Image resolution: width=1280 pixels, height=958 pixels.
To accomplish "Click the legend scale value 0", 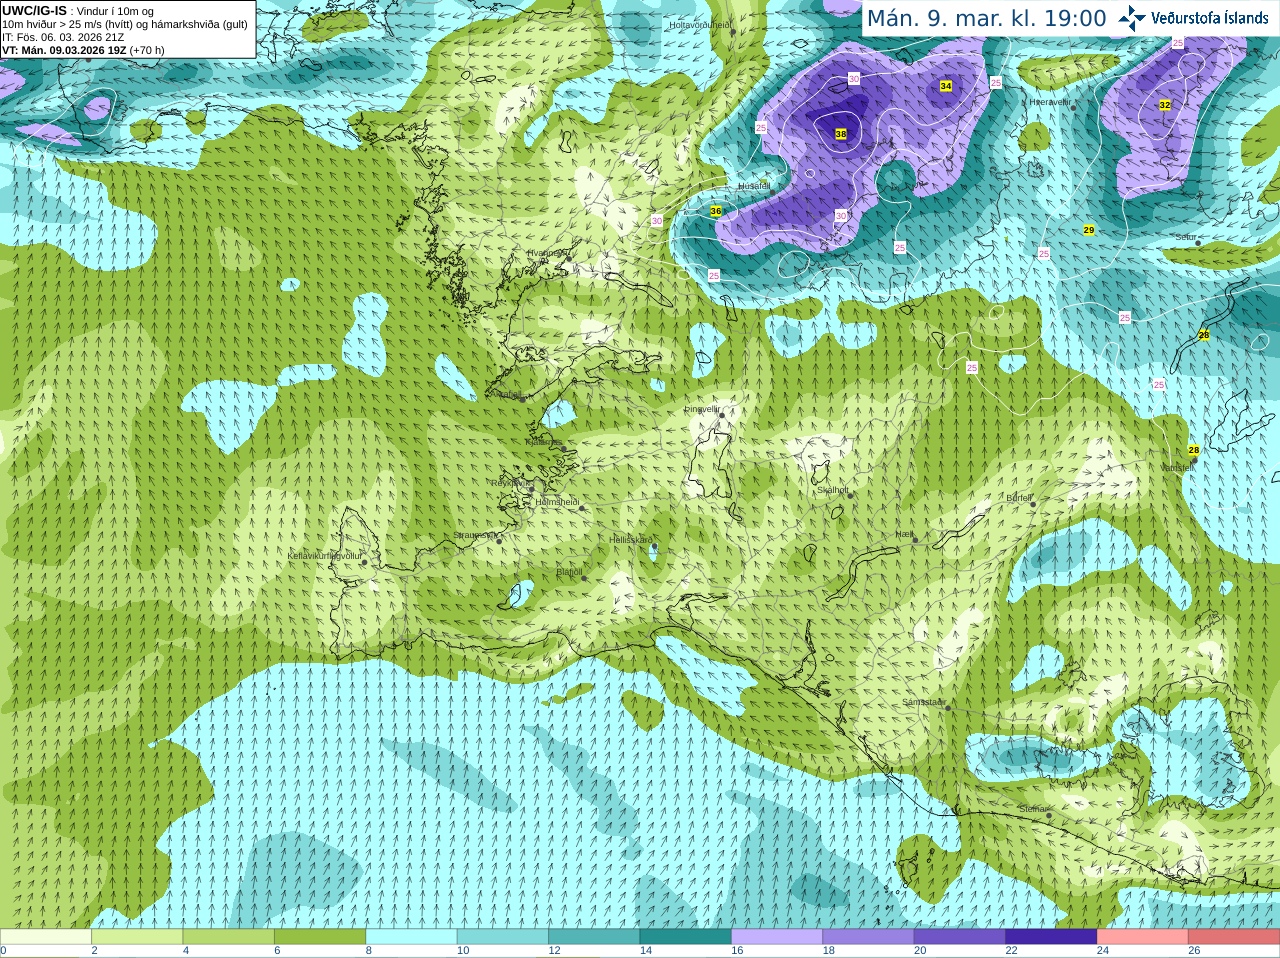I will [3, 951].
